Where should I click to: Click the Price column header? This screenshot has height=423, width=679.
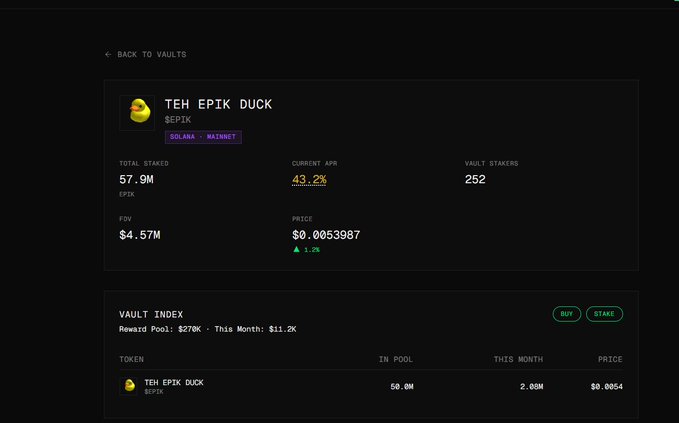(x=610, y=359)
